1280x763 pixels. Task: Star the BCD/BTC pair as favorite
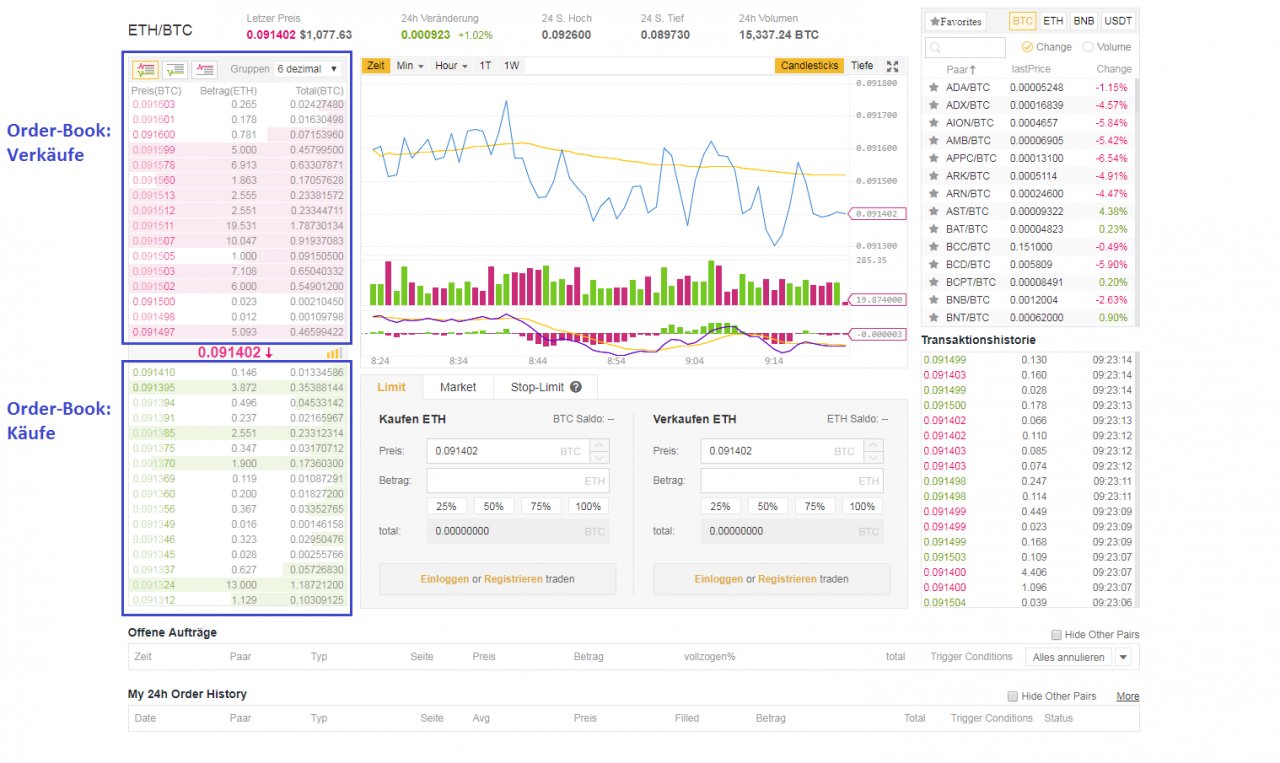point(933,264)
